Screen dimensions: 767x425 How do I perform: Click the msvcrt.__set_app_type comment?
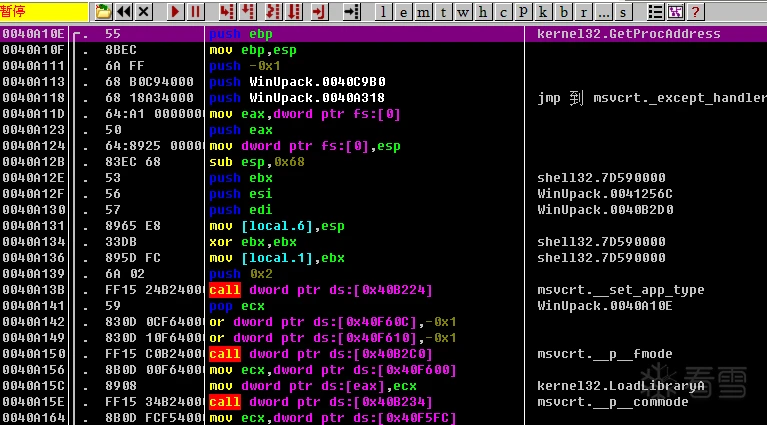tap(621, 290)
